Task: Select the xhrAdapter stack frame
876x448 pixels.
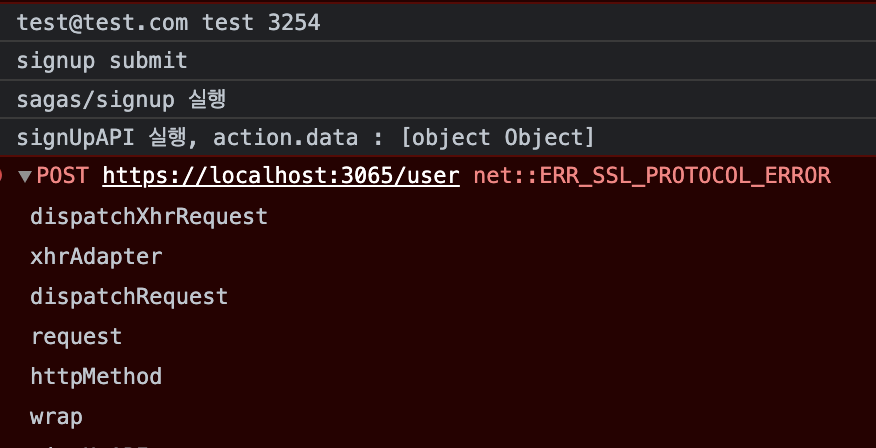Action: click(x=96, y=256)
